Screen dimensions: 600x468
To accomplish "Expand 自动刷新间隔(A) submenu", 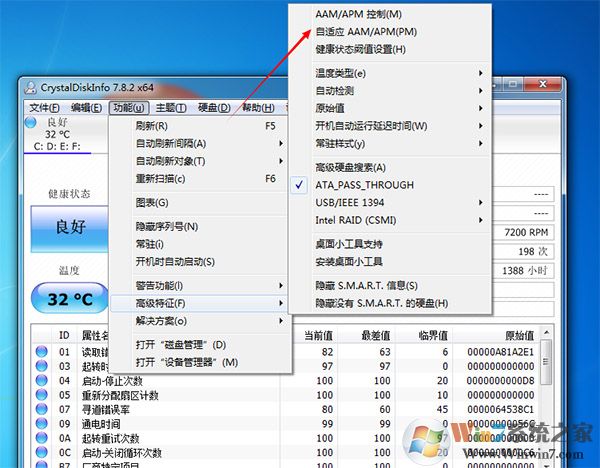I will (x=198, y=143).
